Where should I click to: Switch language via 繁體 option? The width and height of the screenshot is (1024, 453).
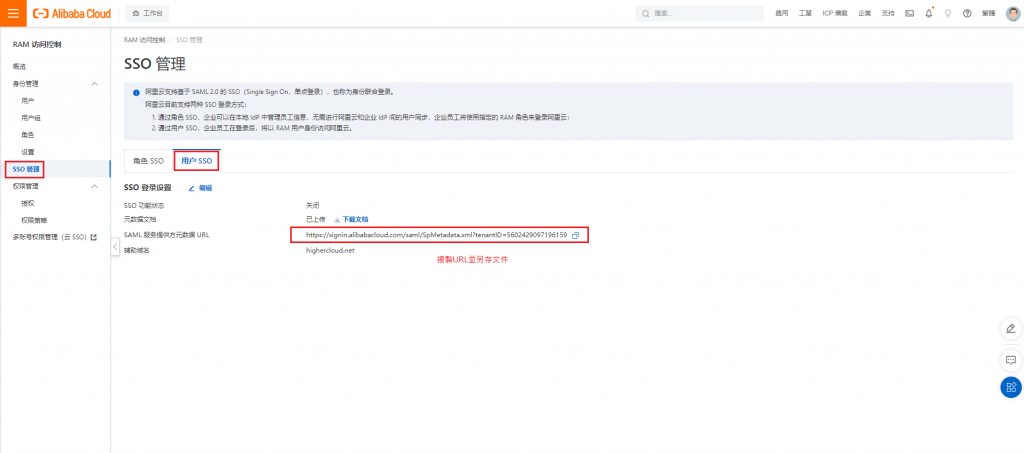[x=989, y=13]
